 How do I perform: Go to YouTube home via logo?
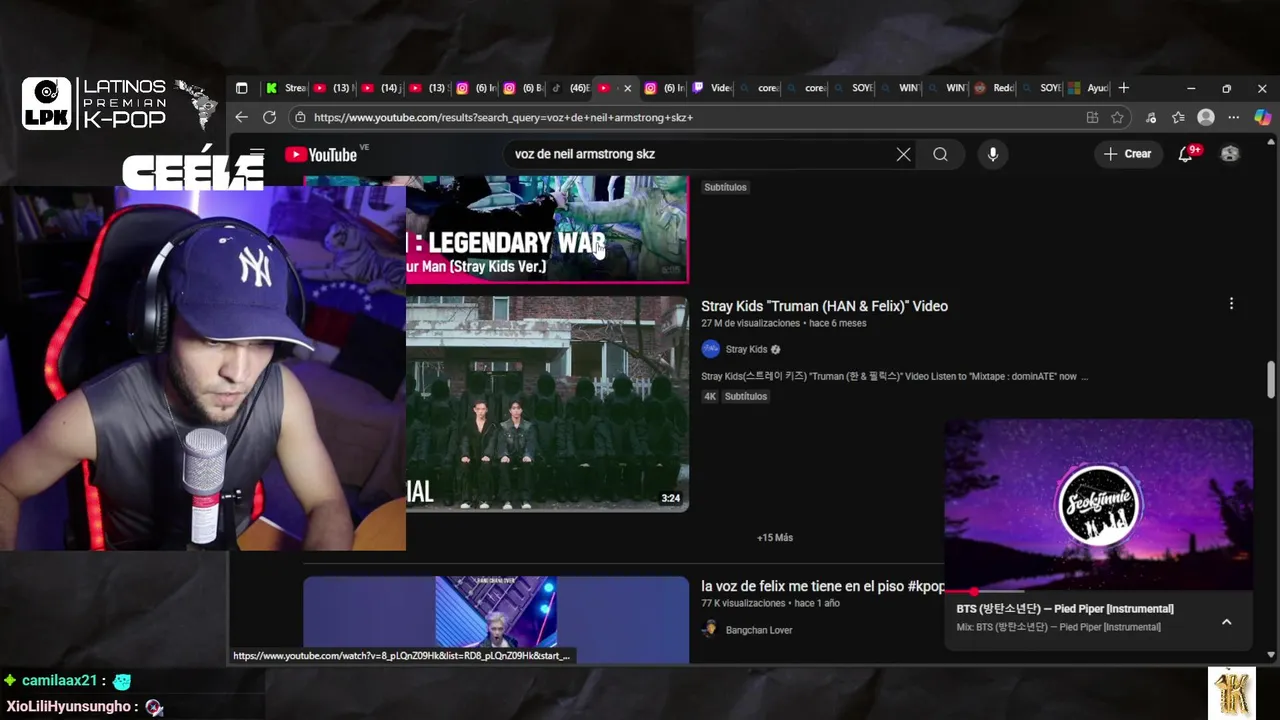[x=321, y=154]
